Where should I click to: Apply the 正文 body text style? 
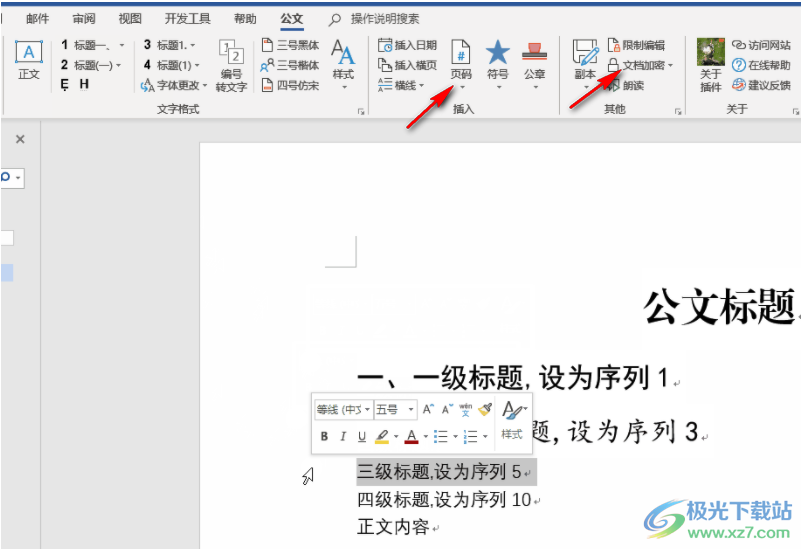click(x=29, y=60)
